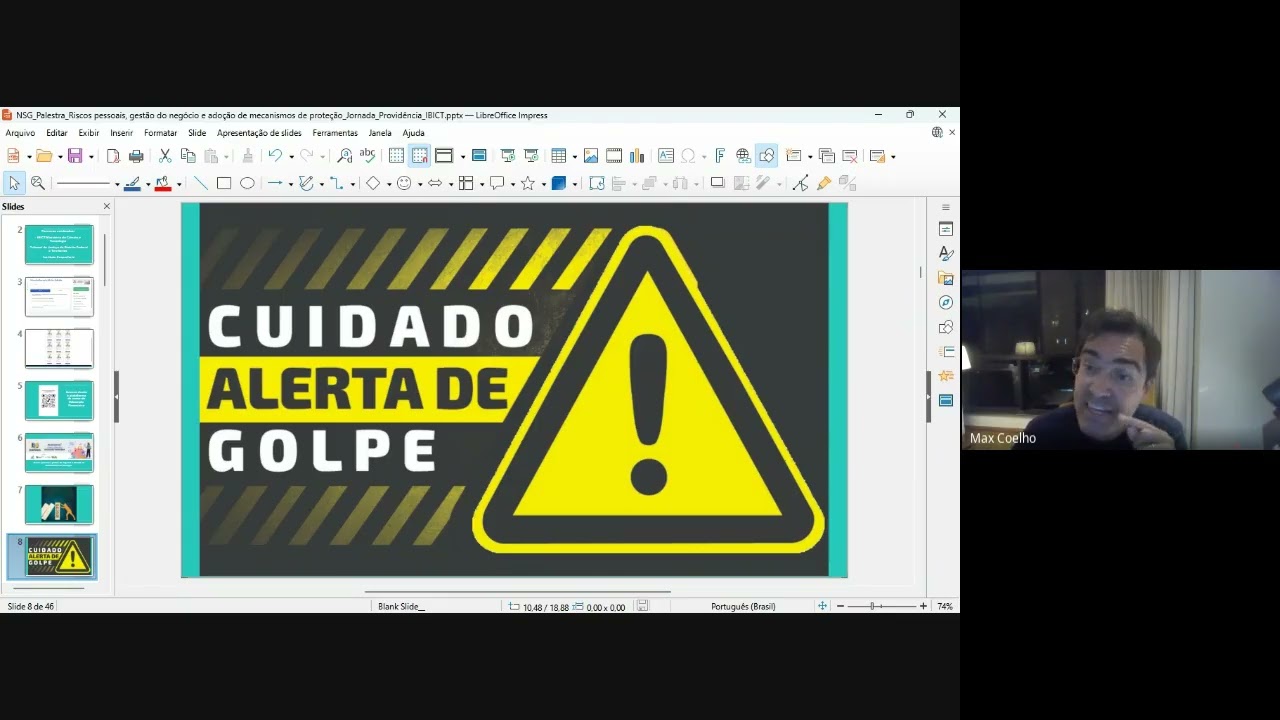The width and height of the screenshot is (1280, 720).
Task: Toggle Show Draw Functions button
Action: (x=767, y=156)
